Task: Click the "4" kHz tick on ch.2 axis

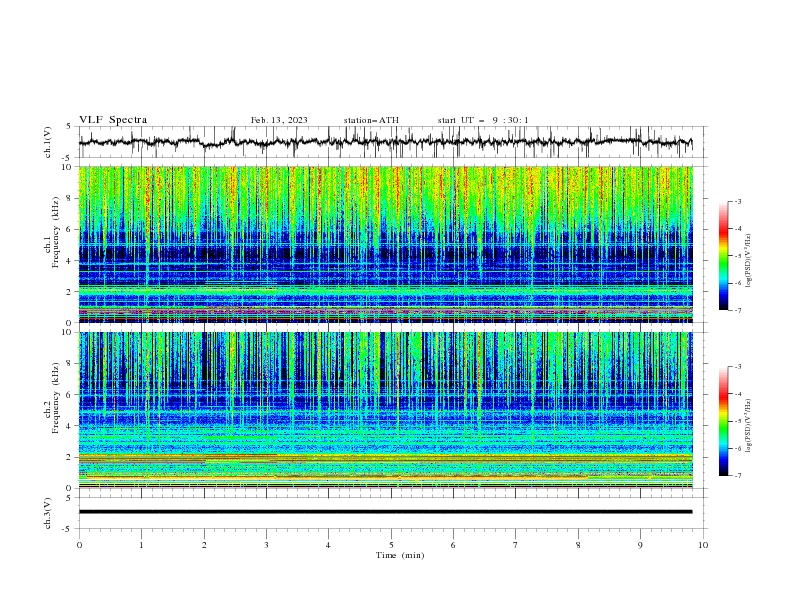Action: tap(71, 426)
